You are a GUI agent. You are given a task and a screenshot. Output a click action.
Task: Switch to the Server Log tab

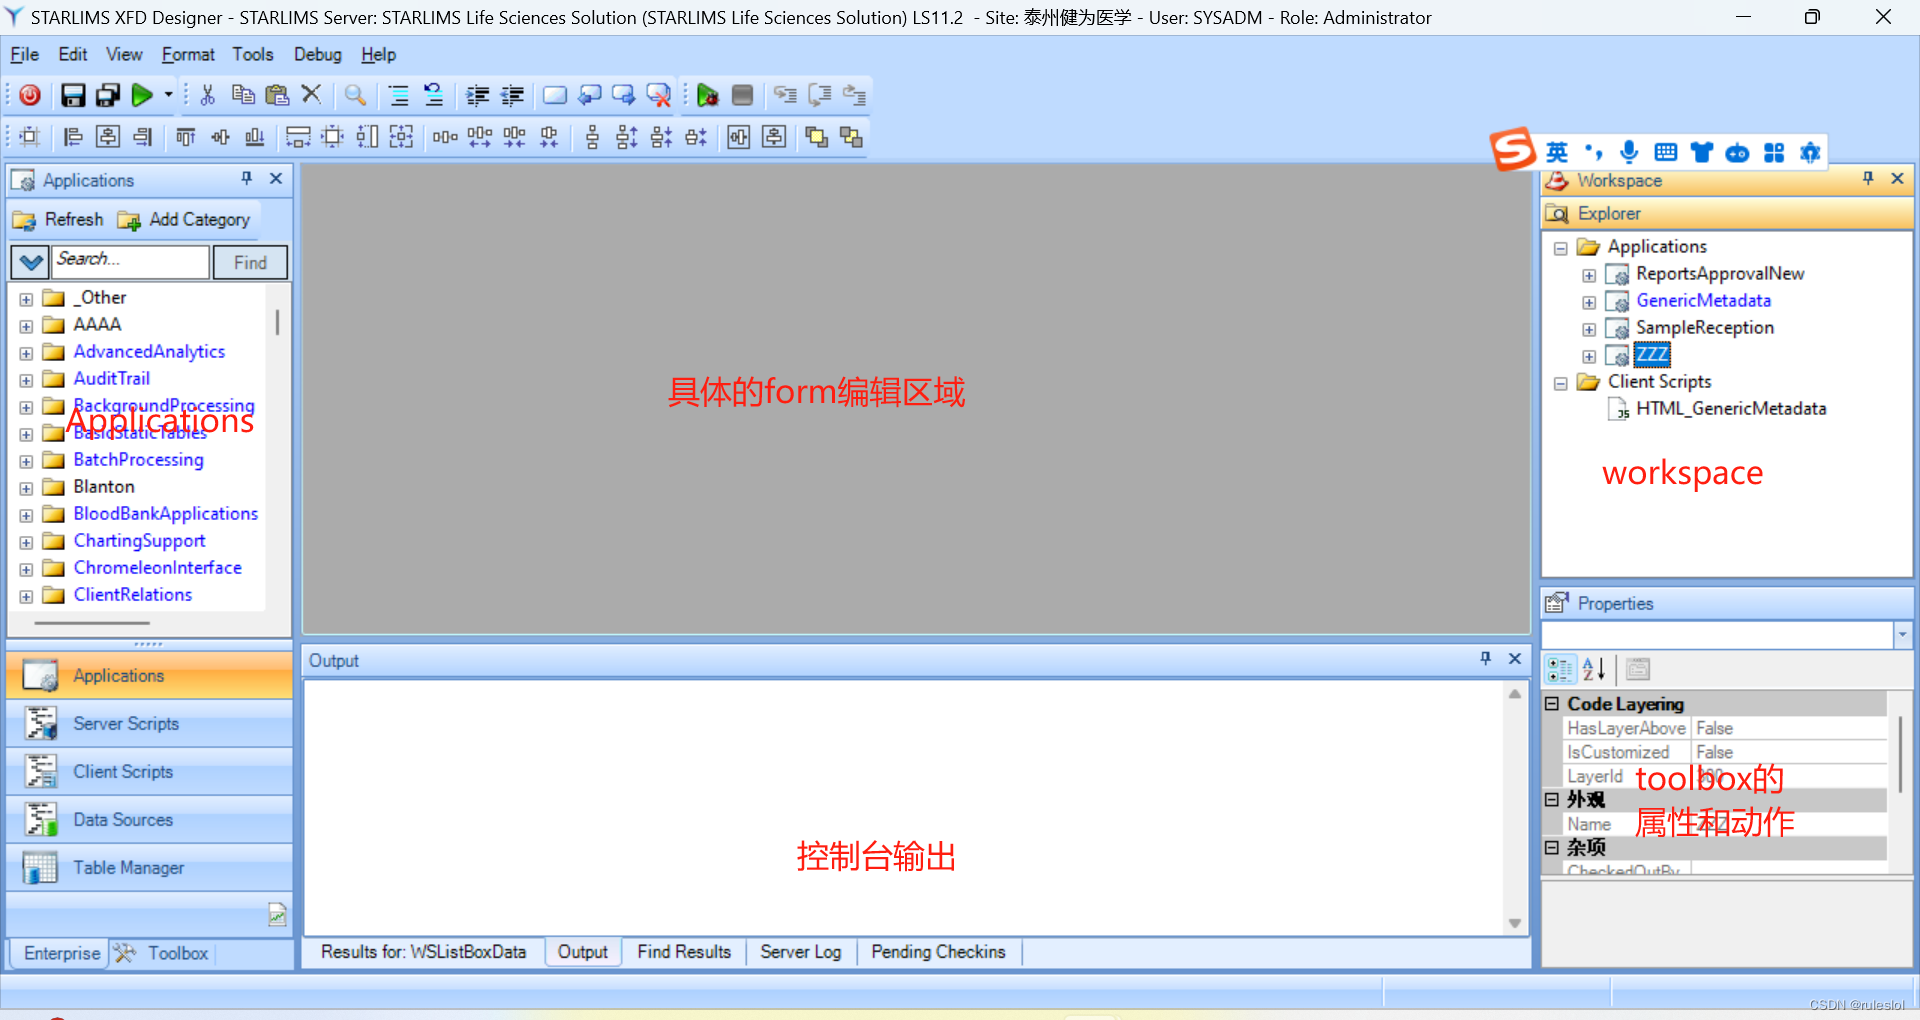[x=800, y=952]
